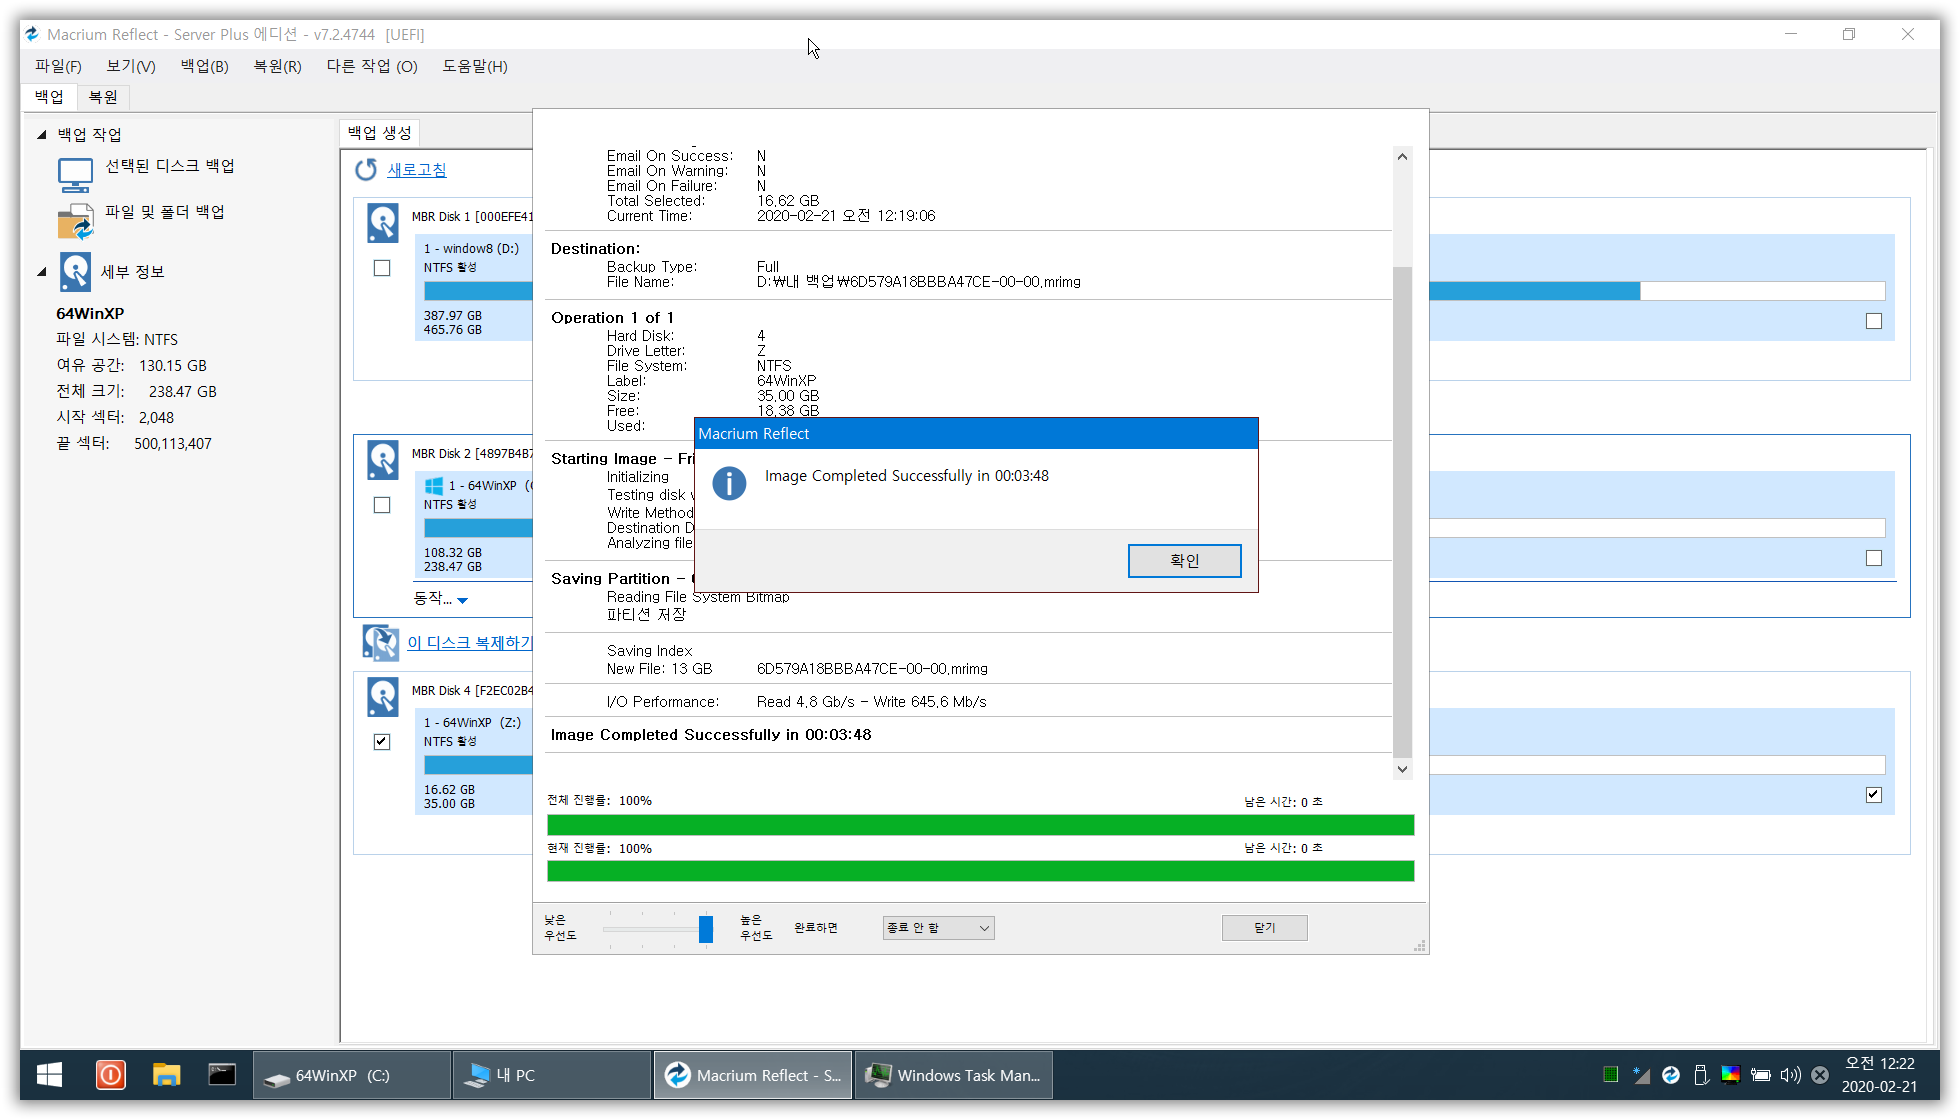Collapse the 백업 작업 tree section
The width and height of the screenshot is (1960, 1120).
[x=42, y=134]
